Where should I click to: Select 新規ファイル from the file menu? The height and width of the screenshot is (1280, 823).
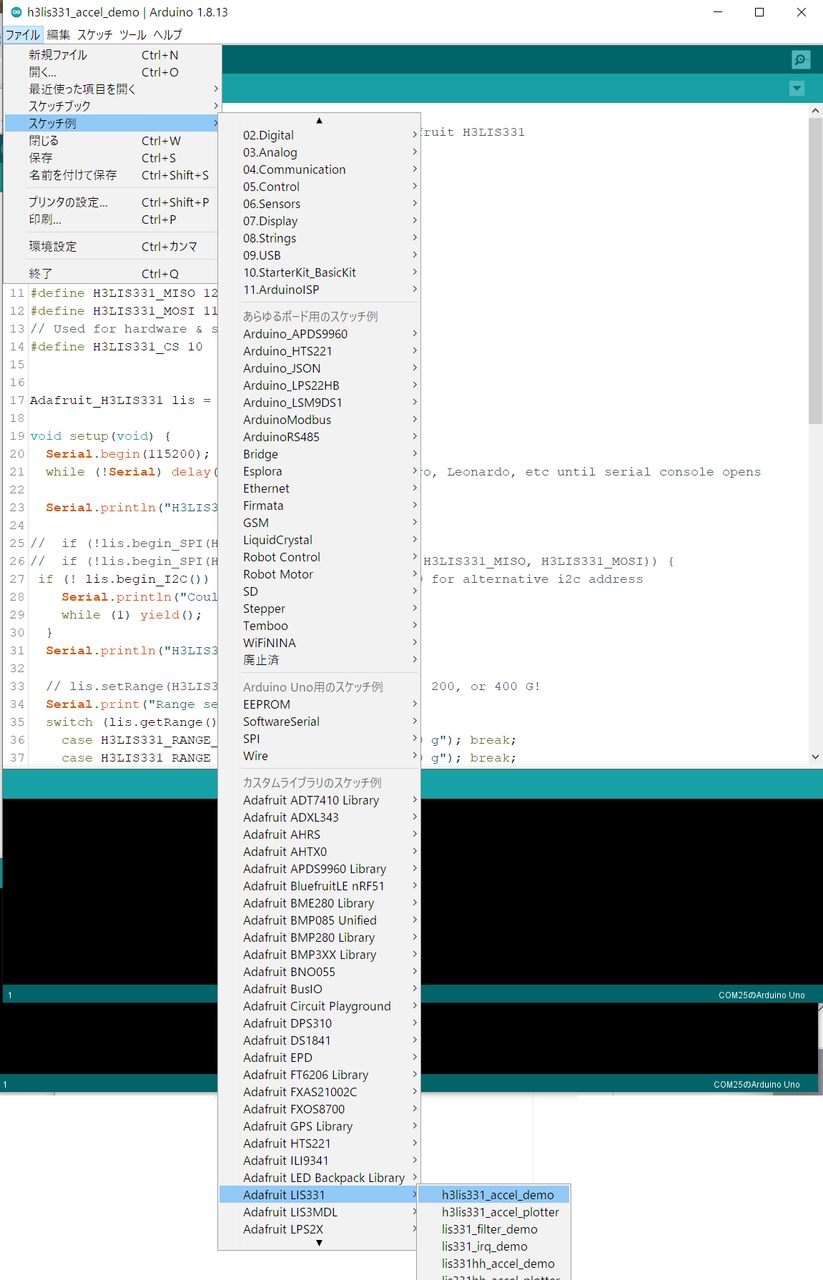58,55
